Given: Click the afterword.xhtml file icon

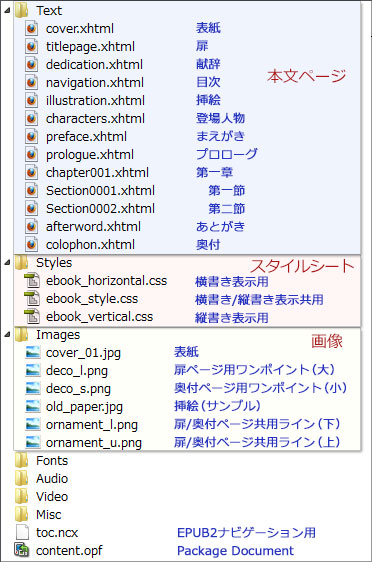Looking at the screenshot, I should pyautogui.click(x=32, y=227).
